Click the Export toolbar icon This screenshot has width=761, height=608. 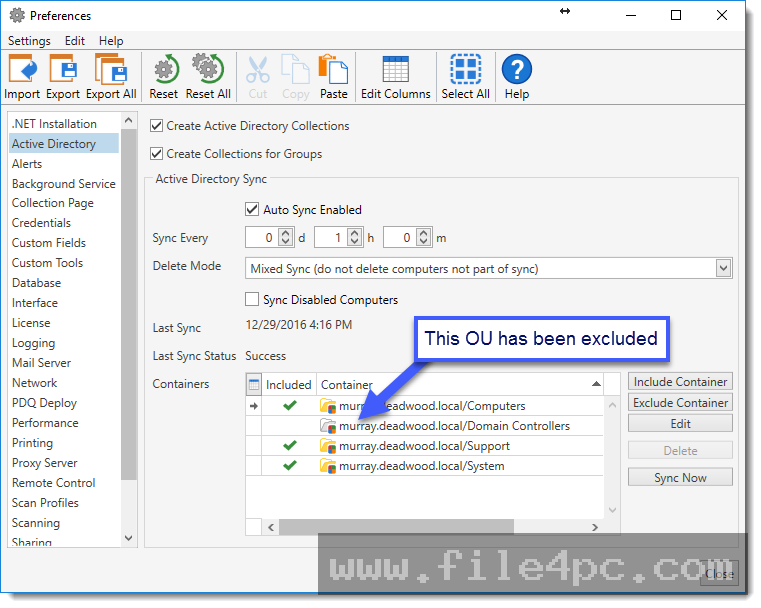(x=63, y=69)
